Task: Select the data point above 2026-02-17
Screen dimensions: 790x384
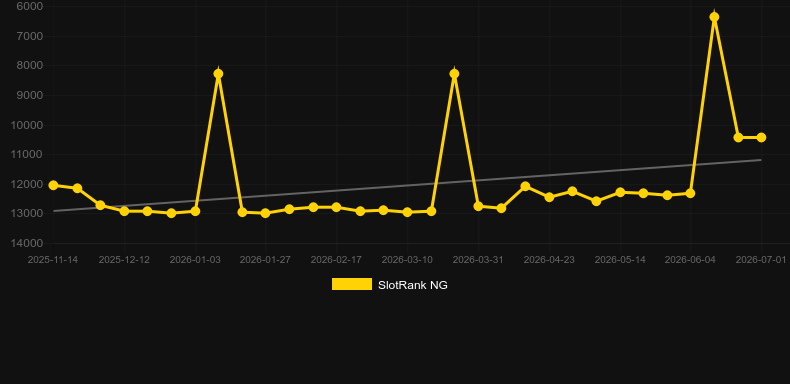Action: (x=336, y=207)
